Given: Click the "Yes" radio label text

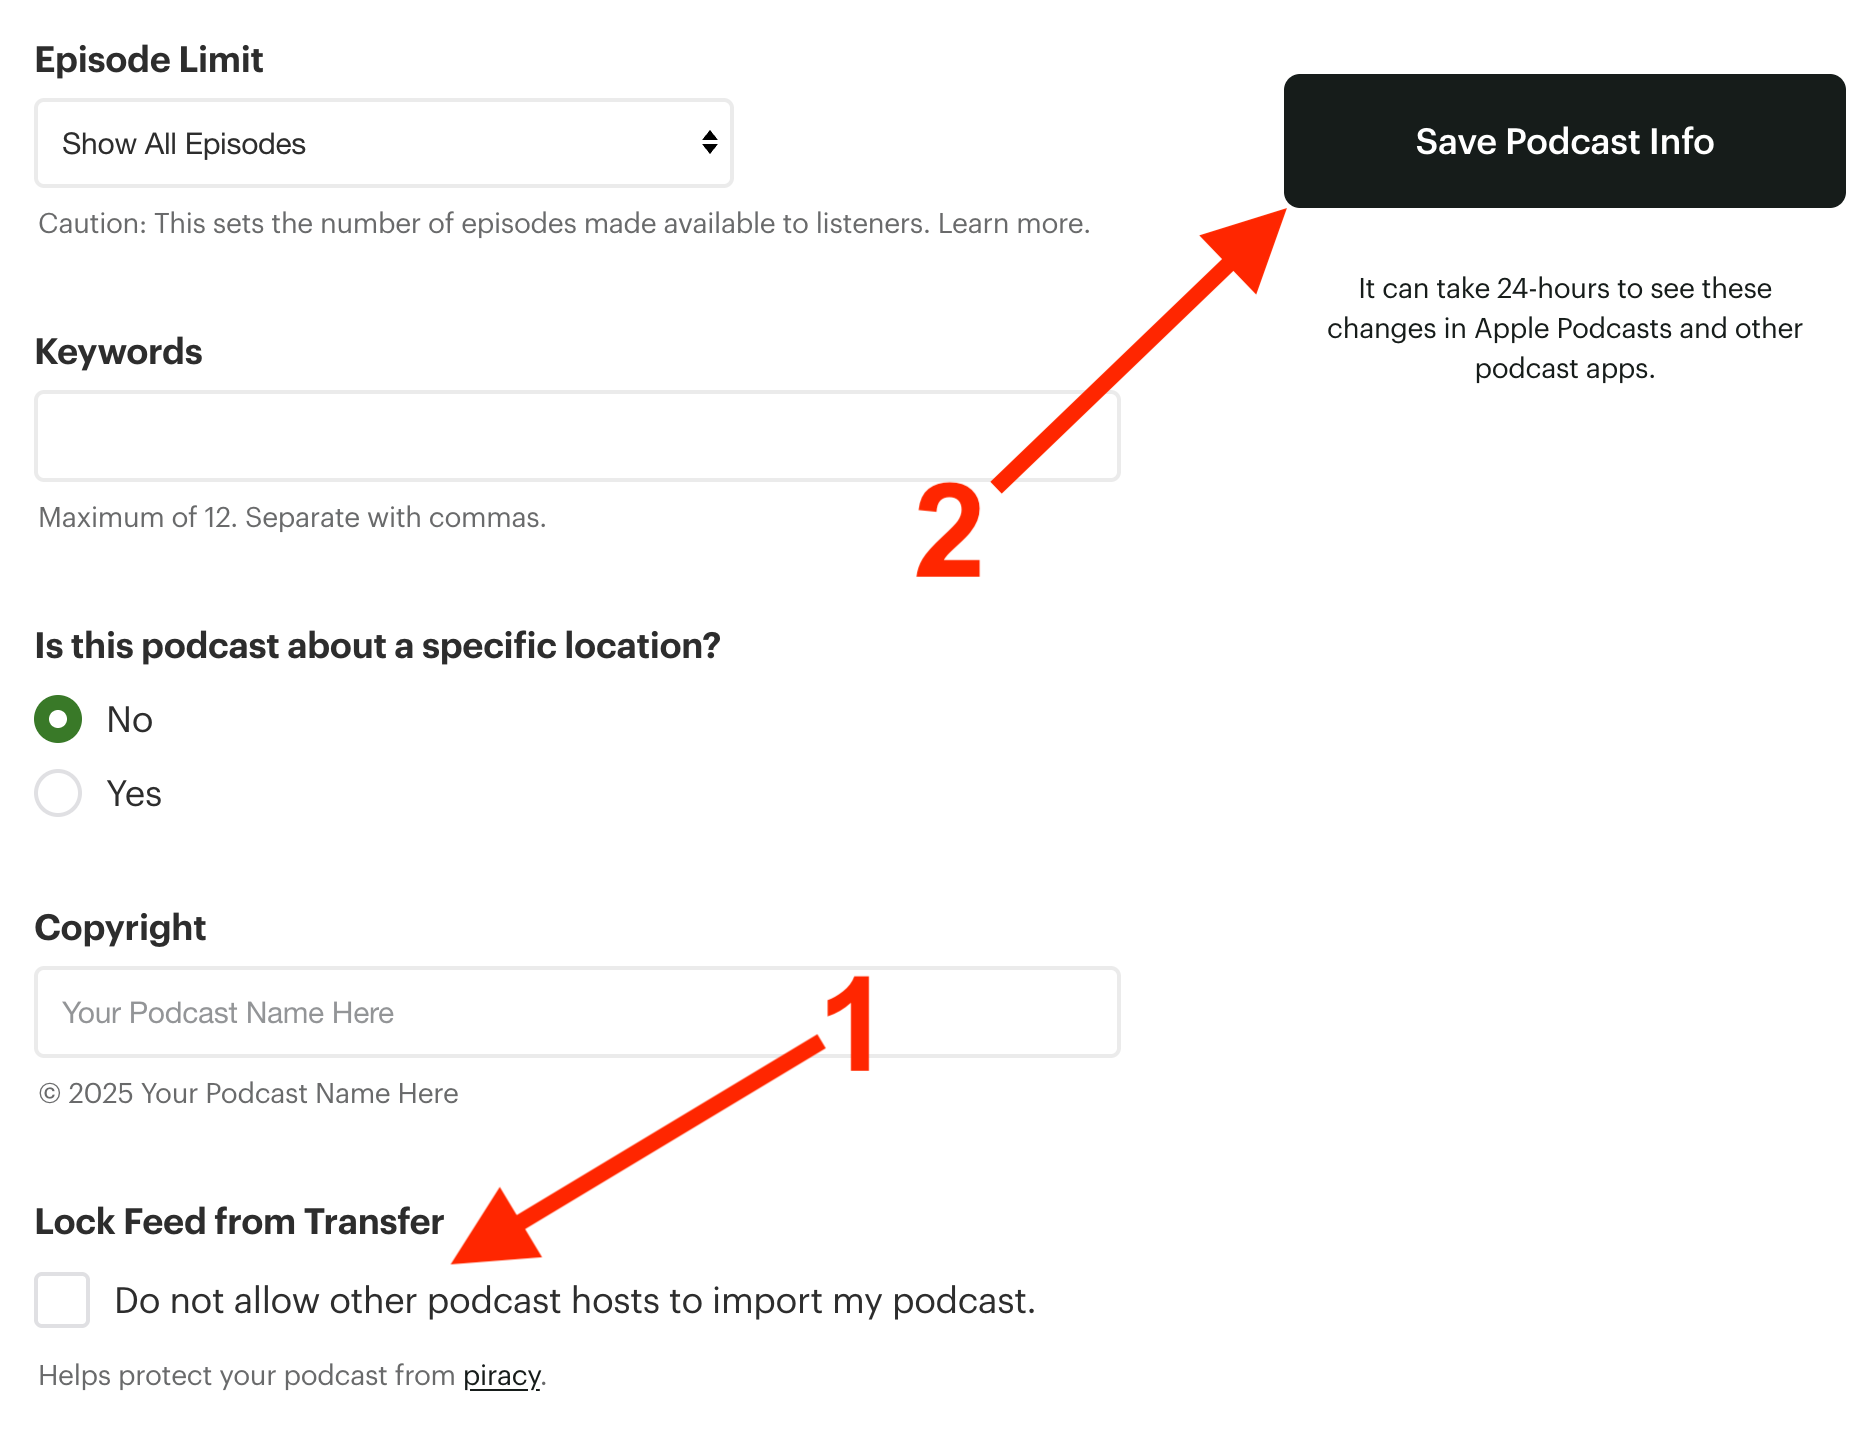Looking at the screenshot, I should click(x=134, y=794).
